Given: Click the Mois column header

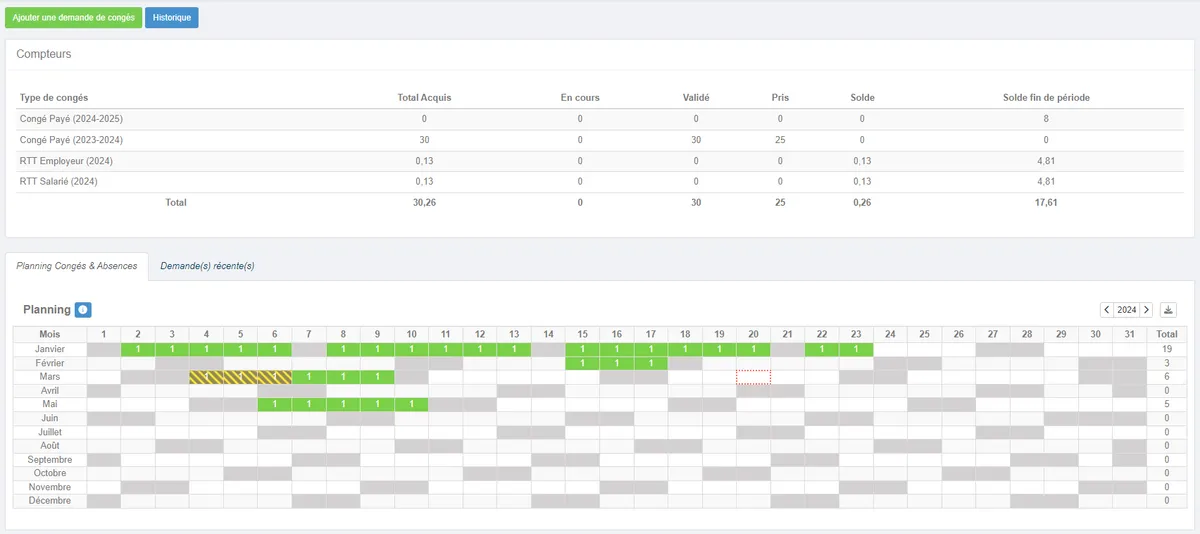Looking at the screenshot, I should 50,334.
